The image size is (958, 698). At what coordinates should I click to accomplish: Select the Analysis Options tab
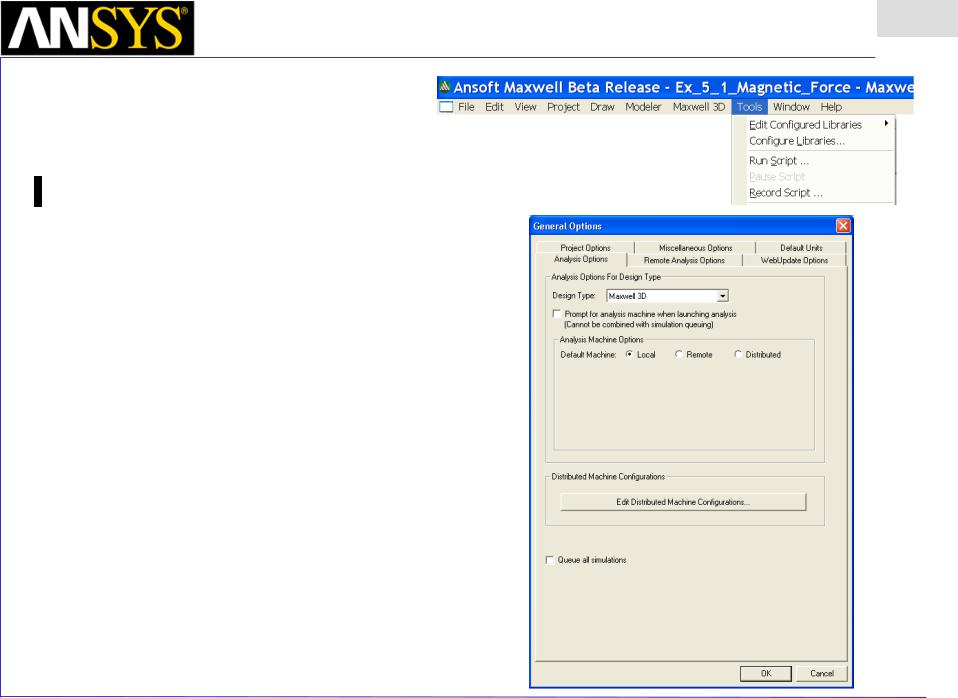(x=581, y=259)
